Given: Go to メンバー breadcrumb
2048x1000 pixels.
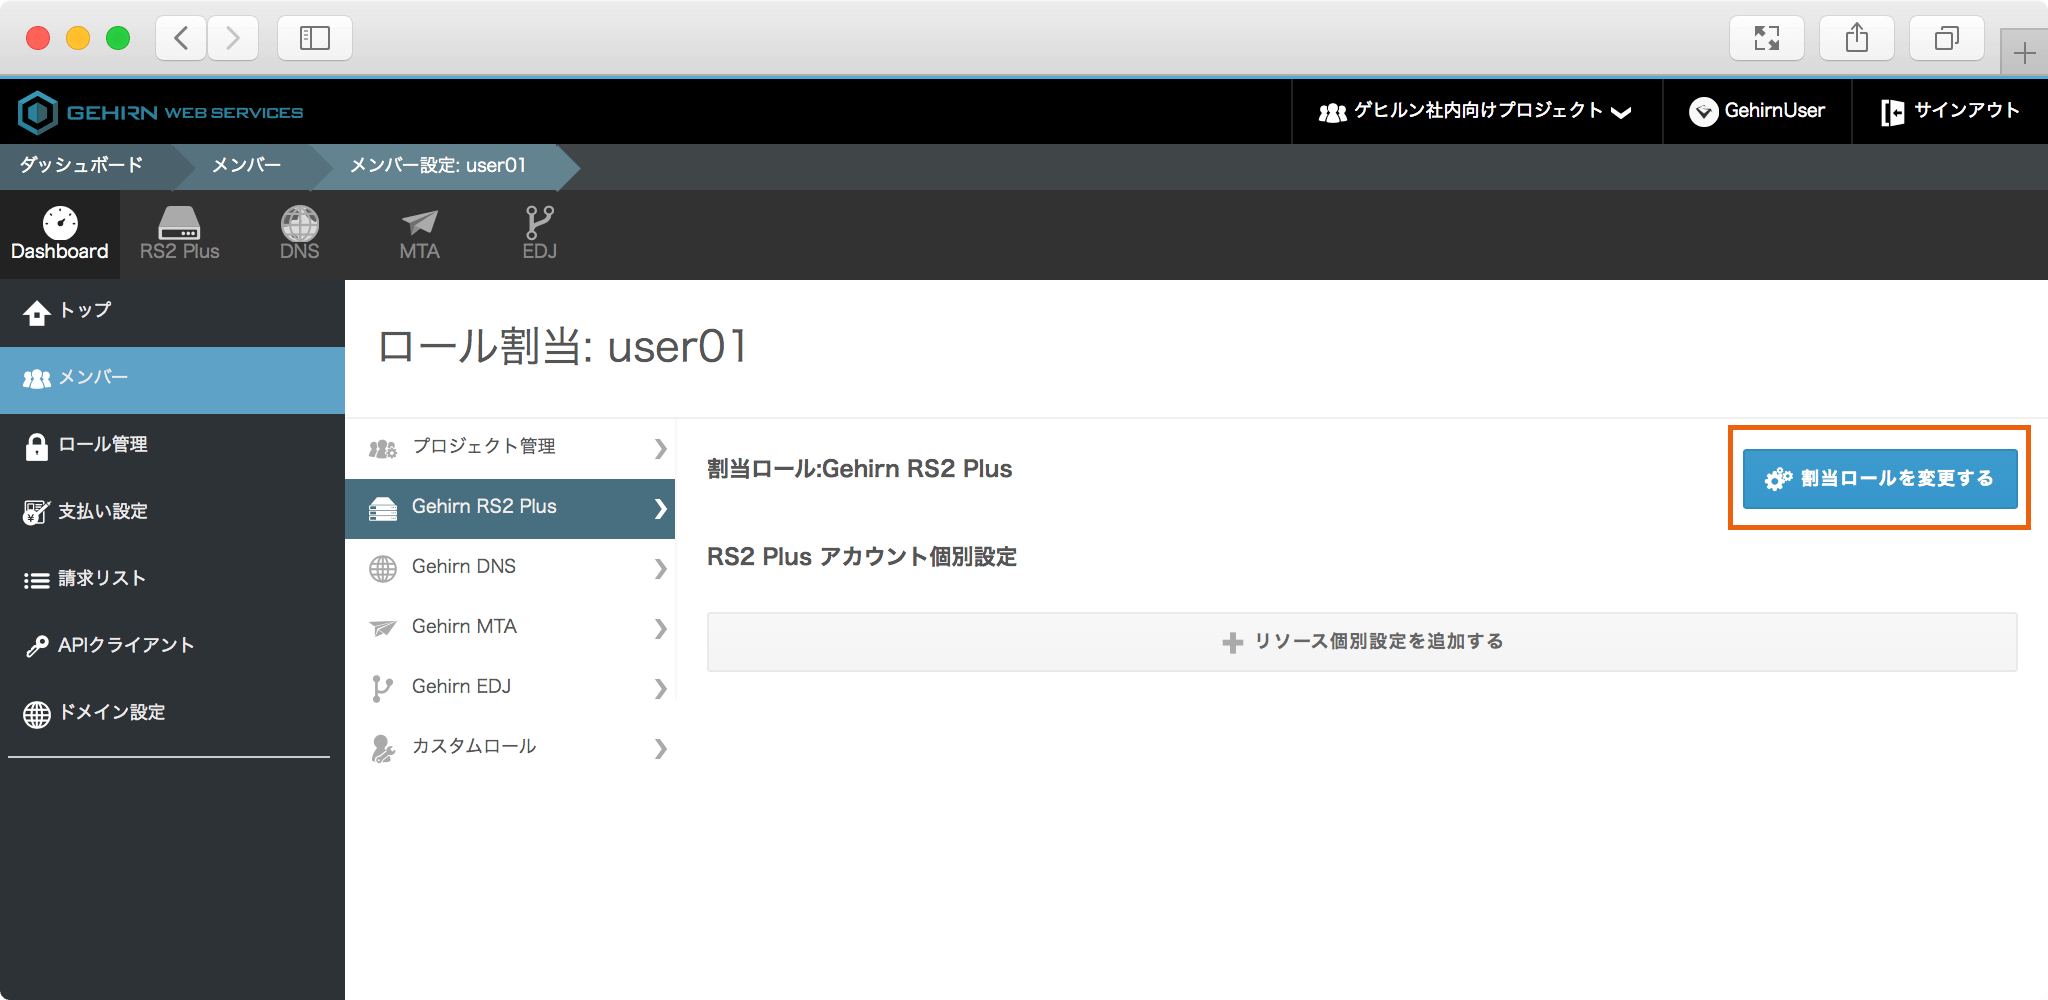Looking at the screenshot, I should (x=246, y=166).
